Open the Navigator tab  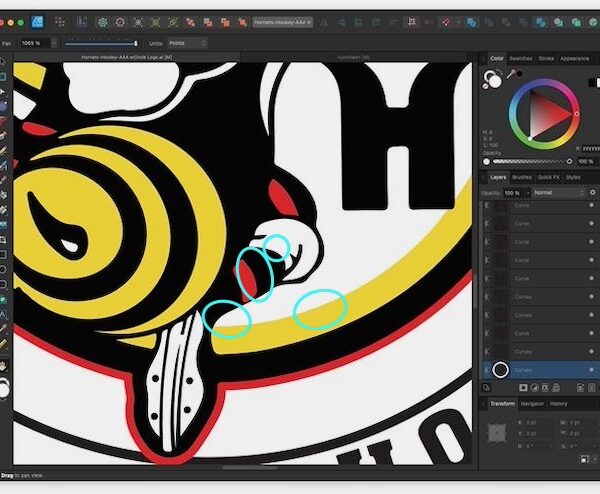(532, 404)
